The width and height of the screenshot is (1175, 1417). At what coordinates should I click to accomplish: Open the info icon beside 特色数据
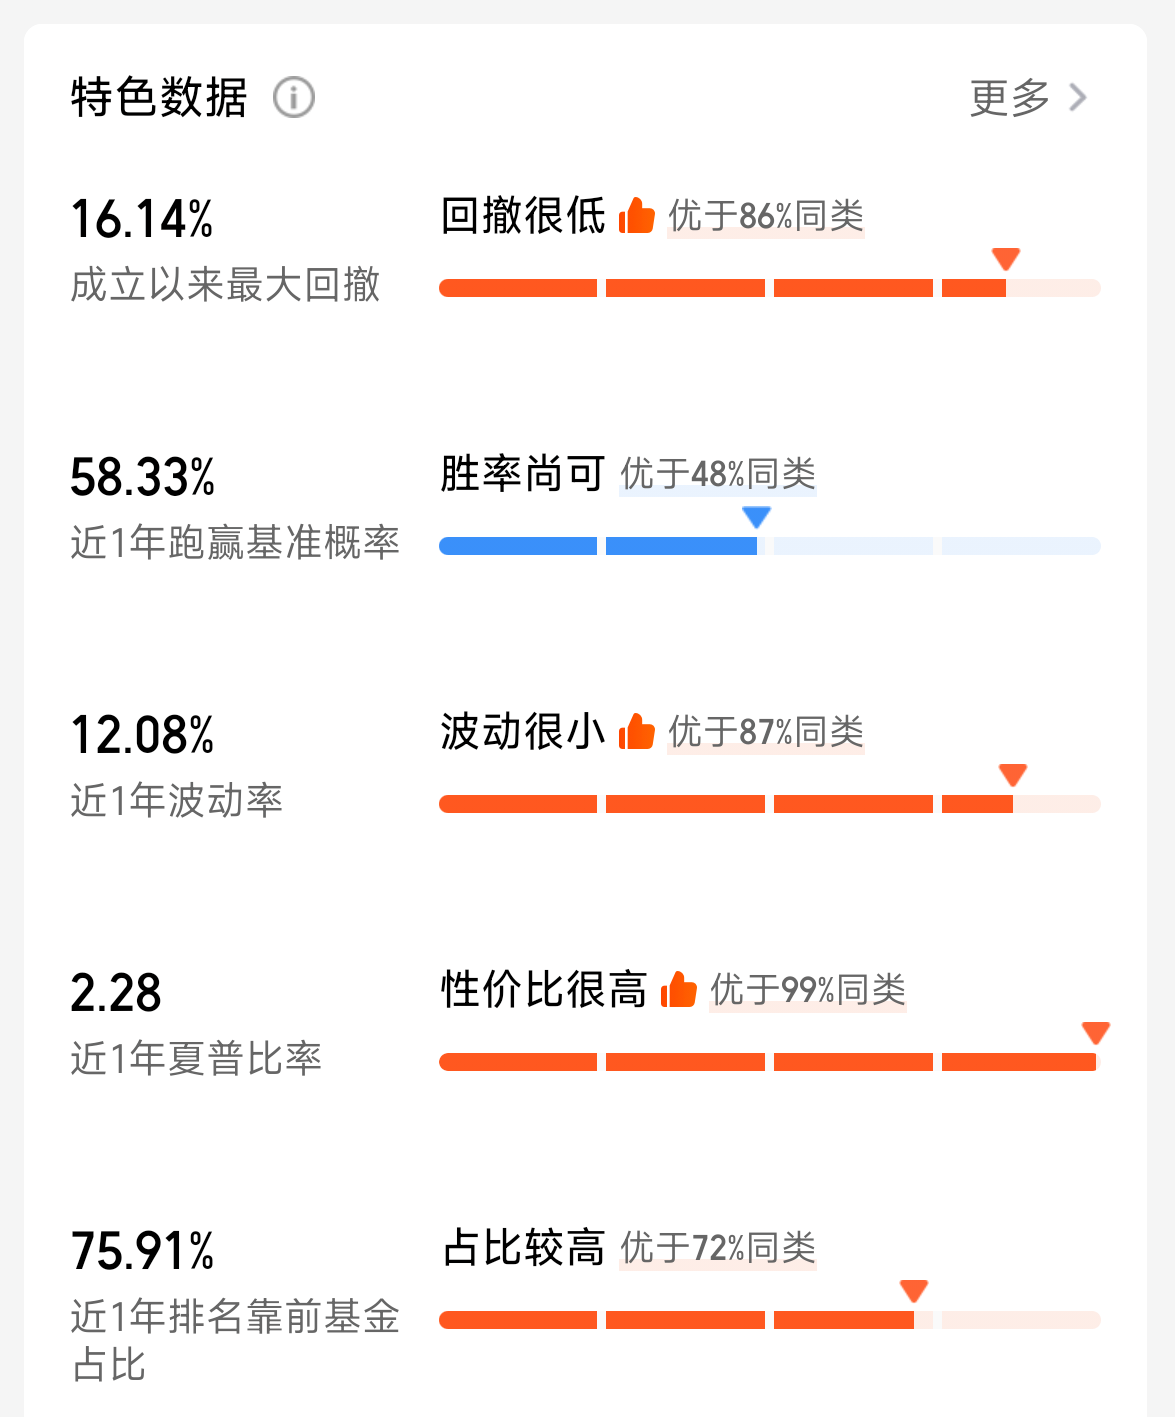click(294, 97)
